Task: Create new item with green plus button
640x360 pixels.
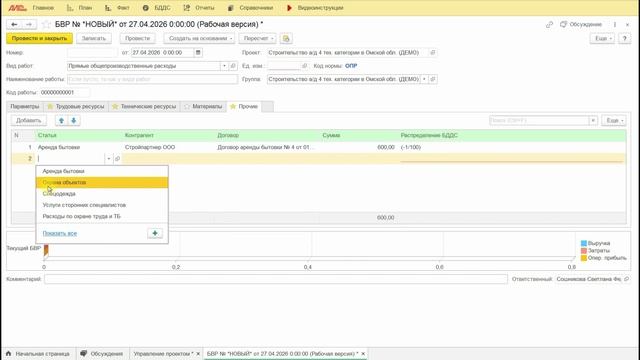Action: click(155, 233)
